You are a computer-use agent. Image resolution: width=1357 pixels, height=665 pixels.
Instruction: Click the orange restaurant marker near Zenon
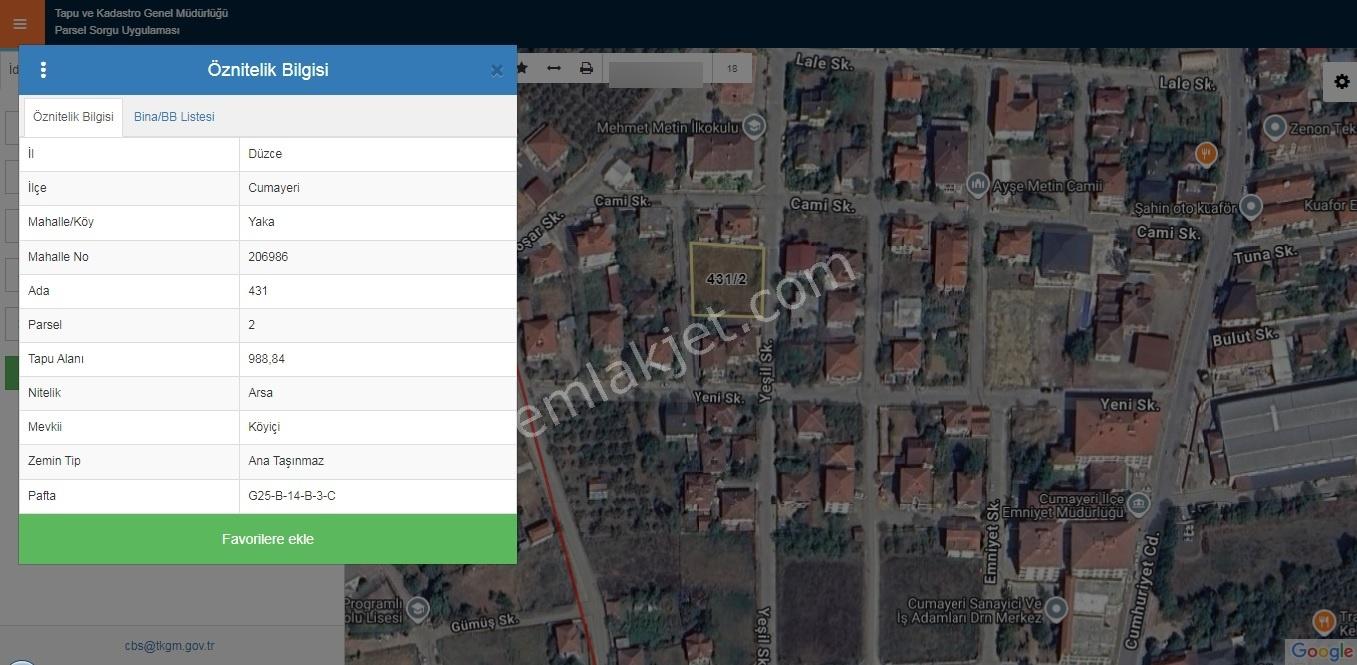(1206, 153)
